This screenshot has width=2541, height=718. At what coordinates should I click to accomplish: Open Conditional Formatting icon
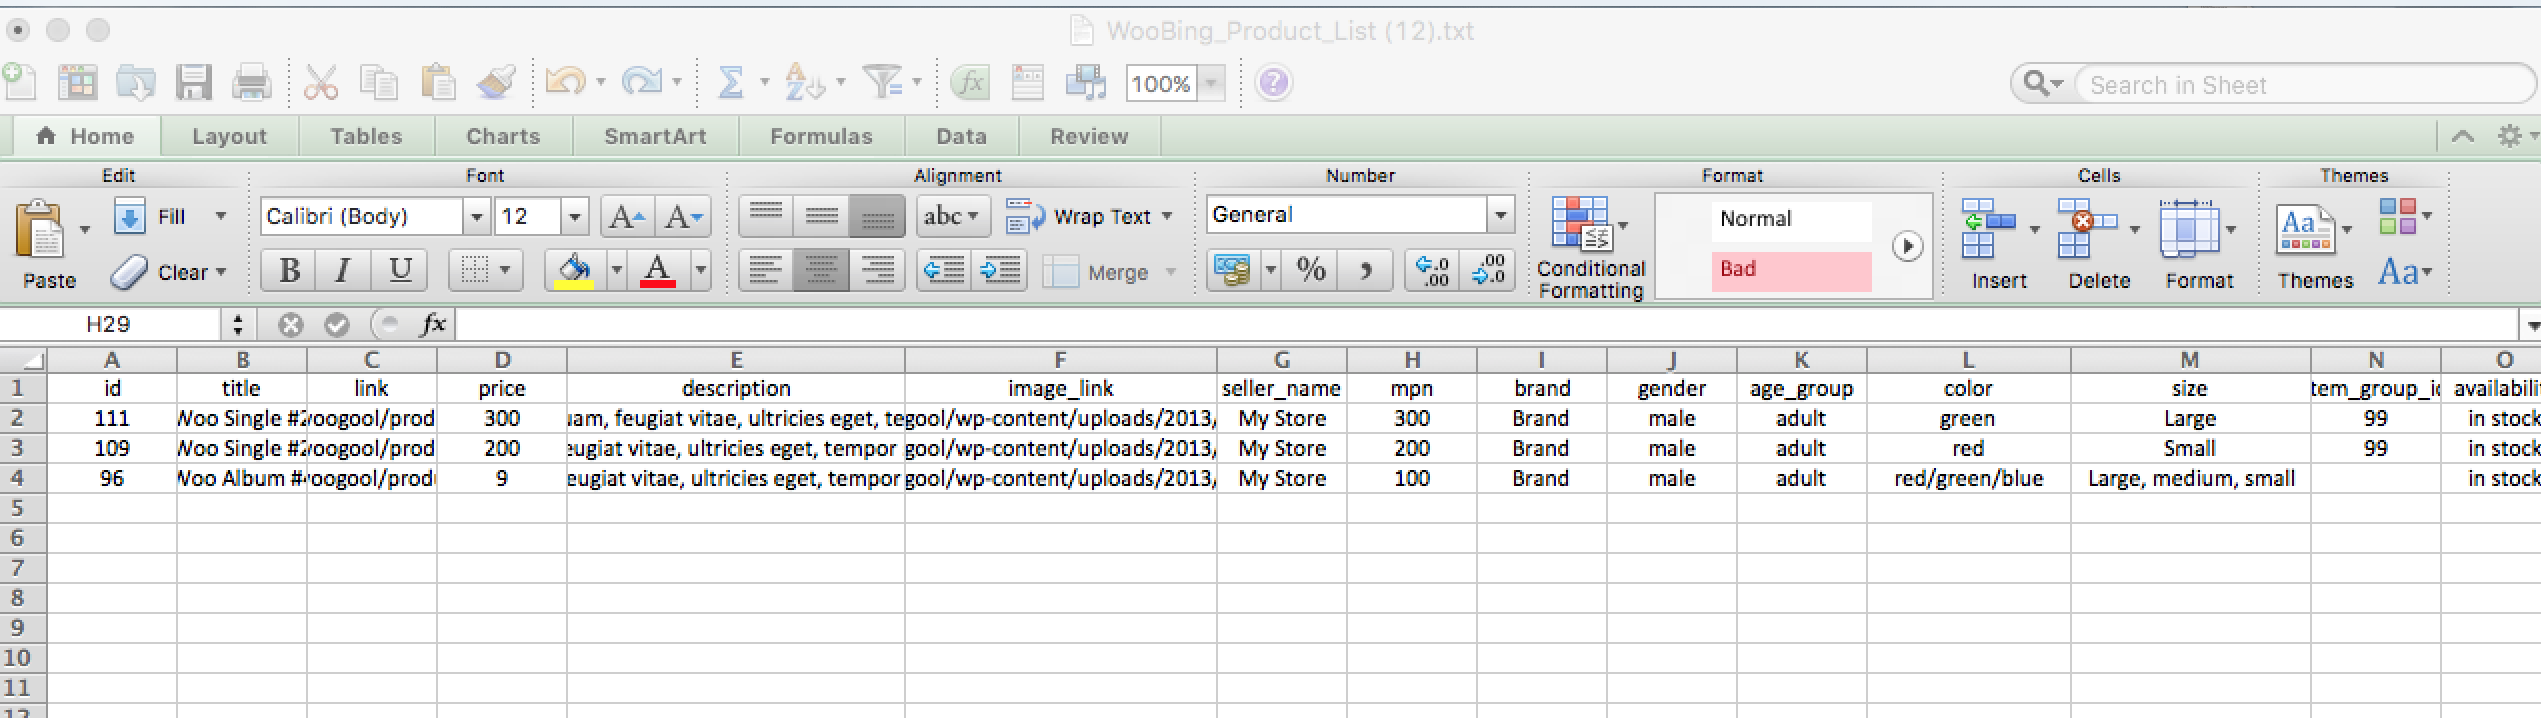1580,223
